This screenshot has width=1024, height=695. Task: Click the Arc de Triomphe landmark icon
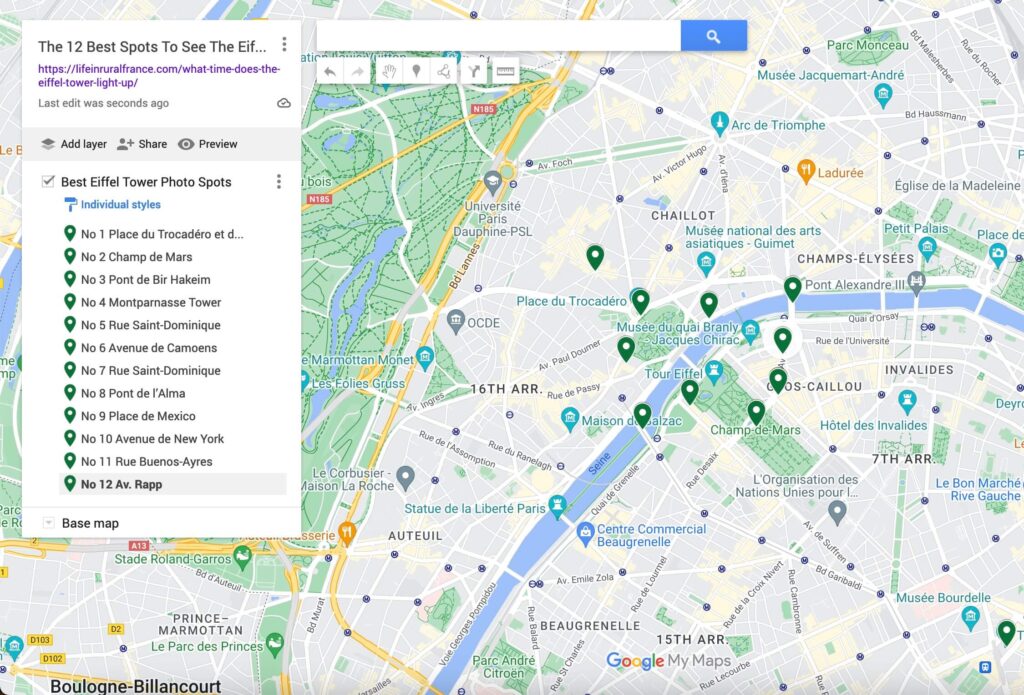tap(719, 123)
